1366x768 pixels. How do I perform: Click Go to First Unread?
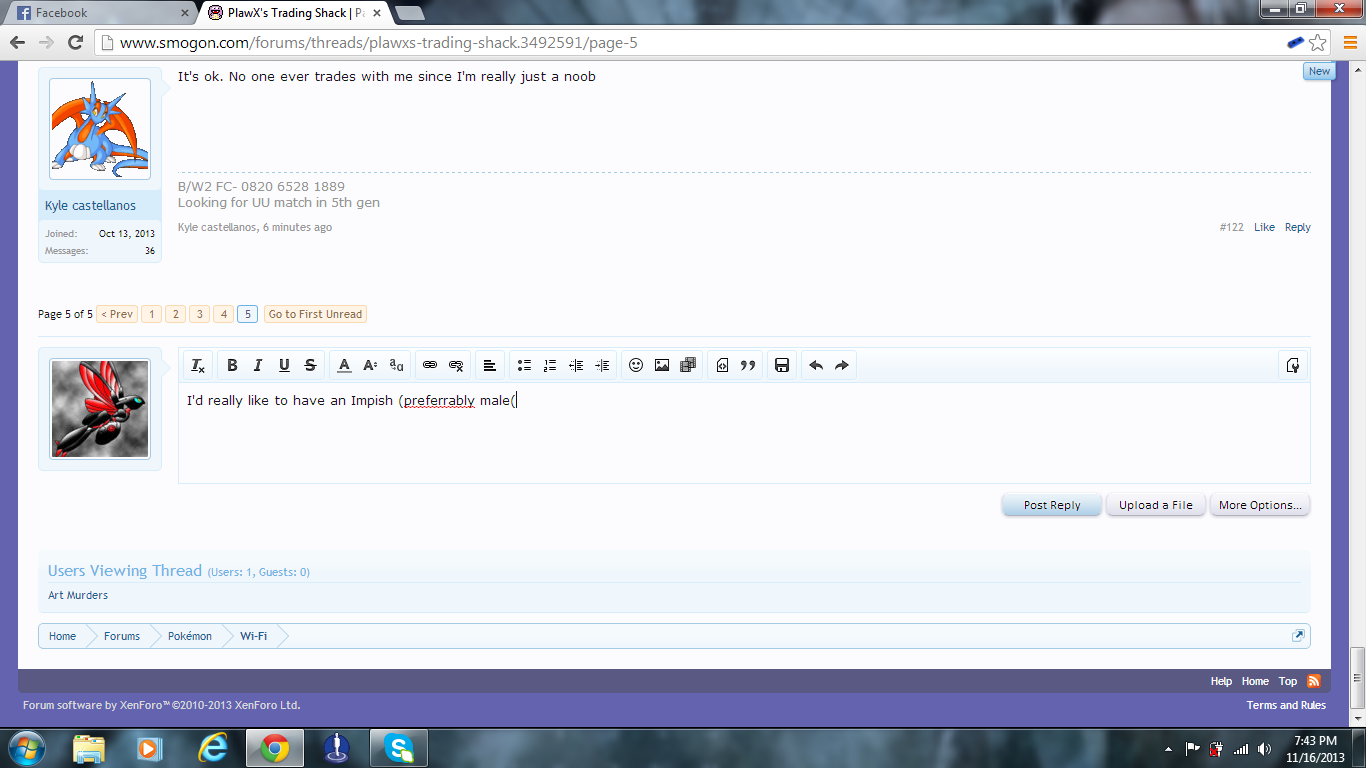tap(315, 314)
